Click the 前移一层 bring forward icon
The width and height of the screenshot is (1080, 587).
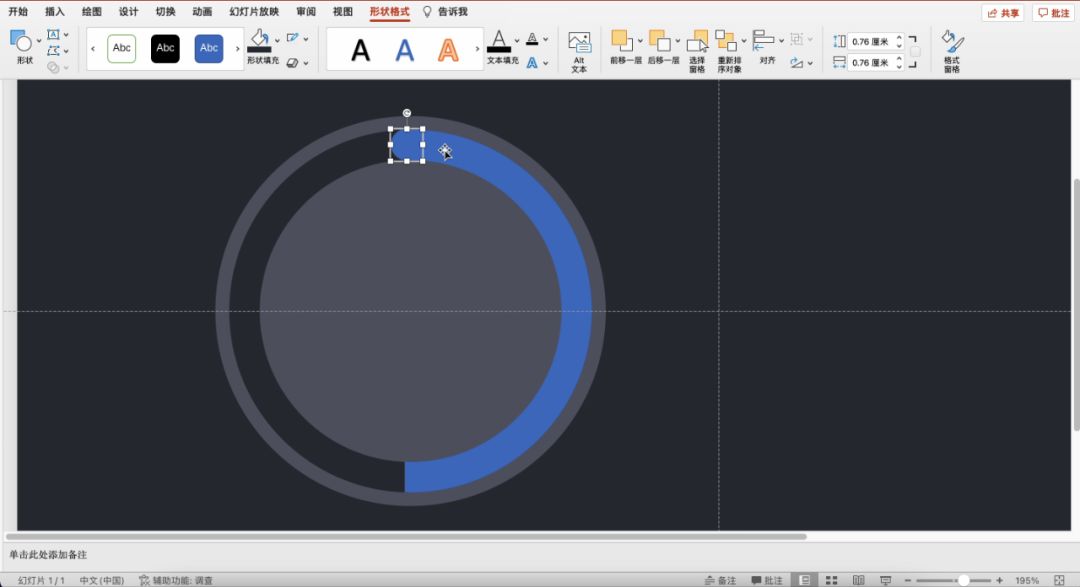621,41
